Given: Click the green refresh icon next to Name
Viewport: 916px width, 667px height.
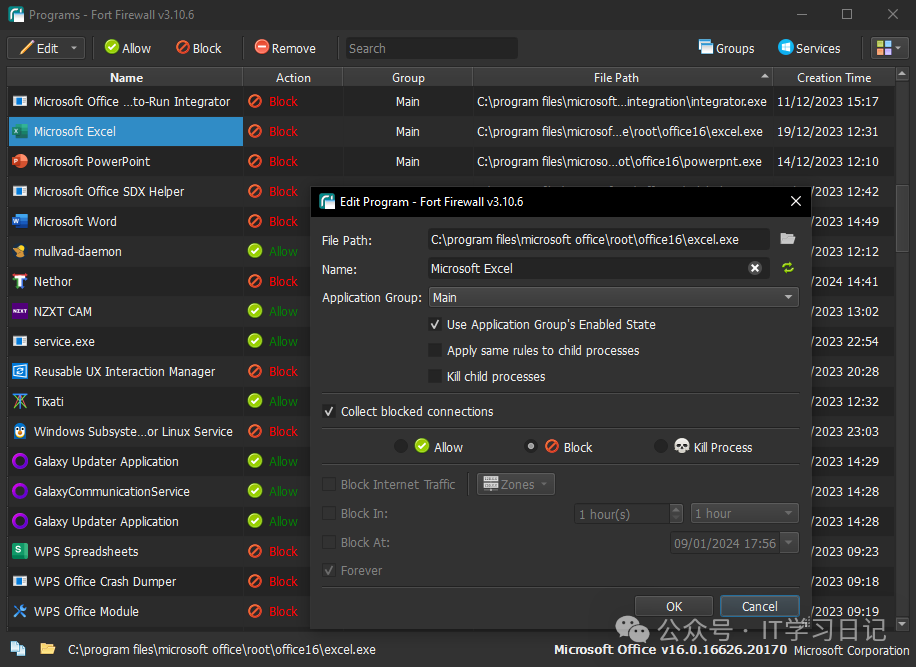Looking at the screenshot, I should click(x=788, y=268).
